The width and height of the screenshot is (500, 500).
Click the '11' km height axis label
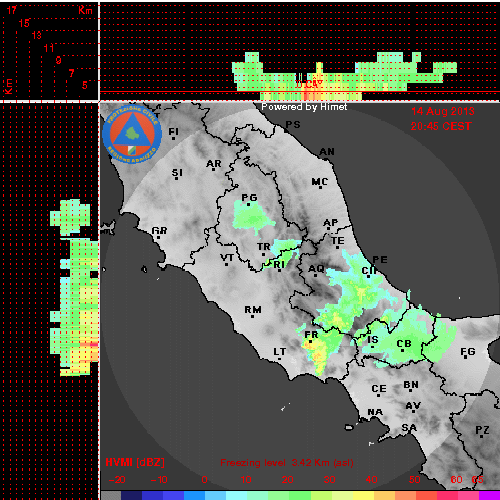(49, 48)
